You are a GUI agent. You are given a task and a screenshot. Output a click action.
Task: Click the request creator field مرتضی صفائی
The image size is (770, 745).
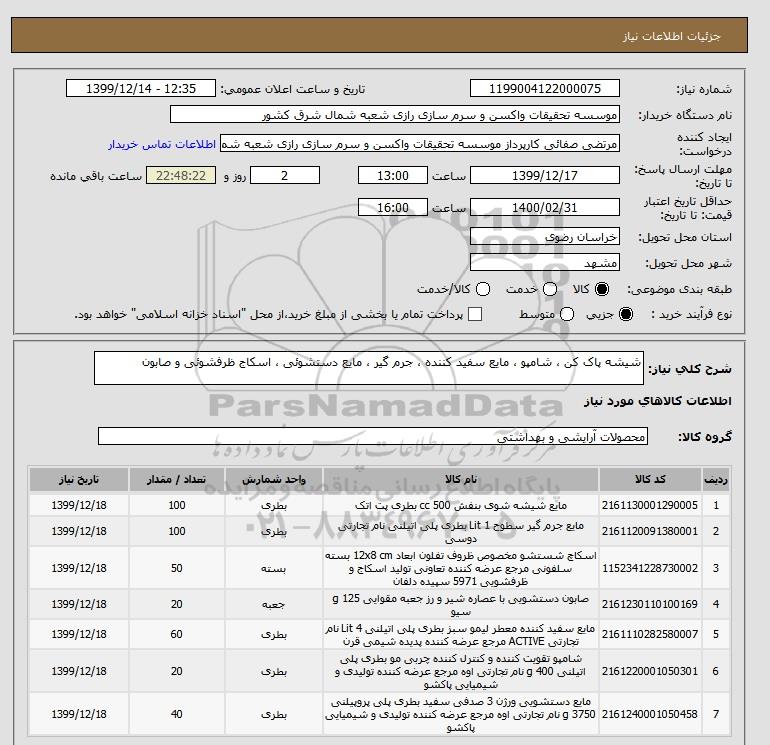(x=420, y=144)
